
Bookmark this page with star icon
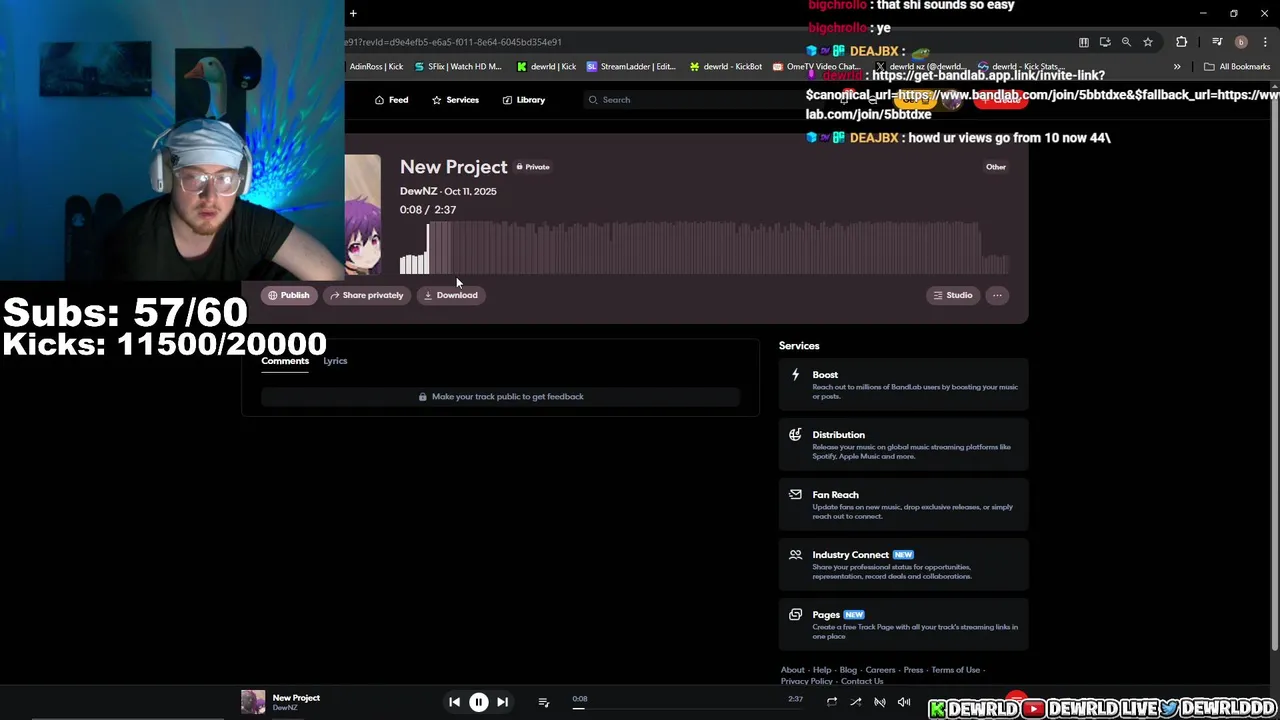[x=1148, y=42]
